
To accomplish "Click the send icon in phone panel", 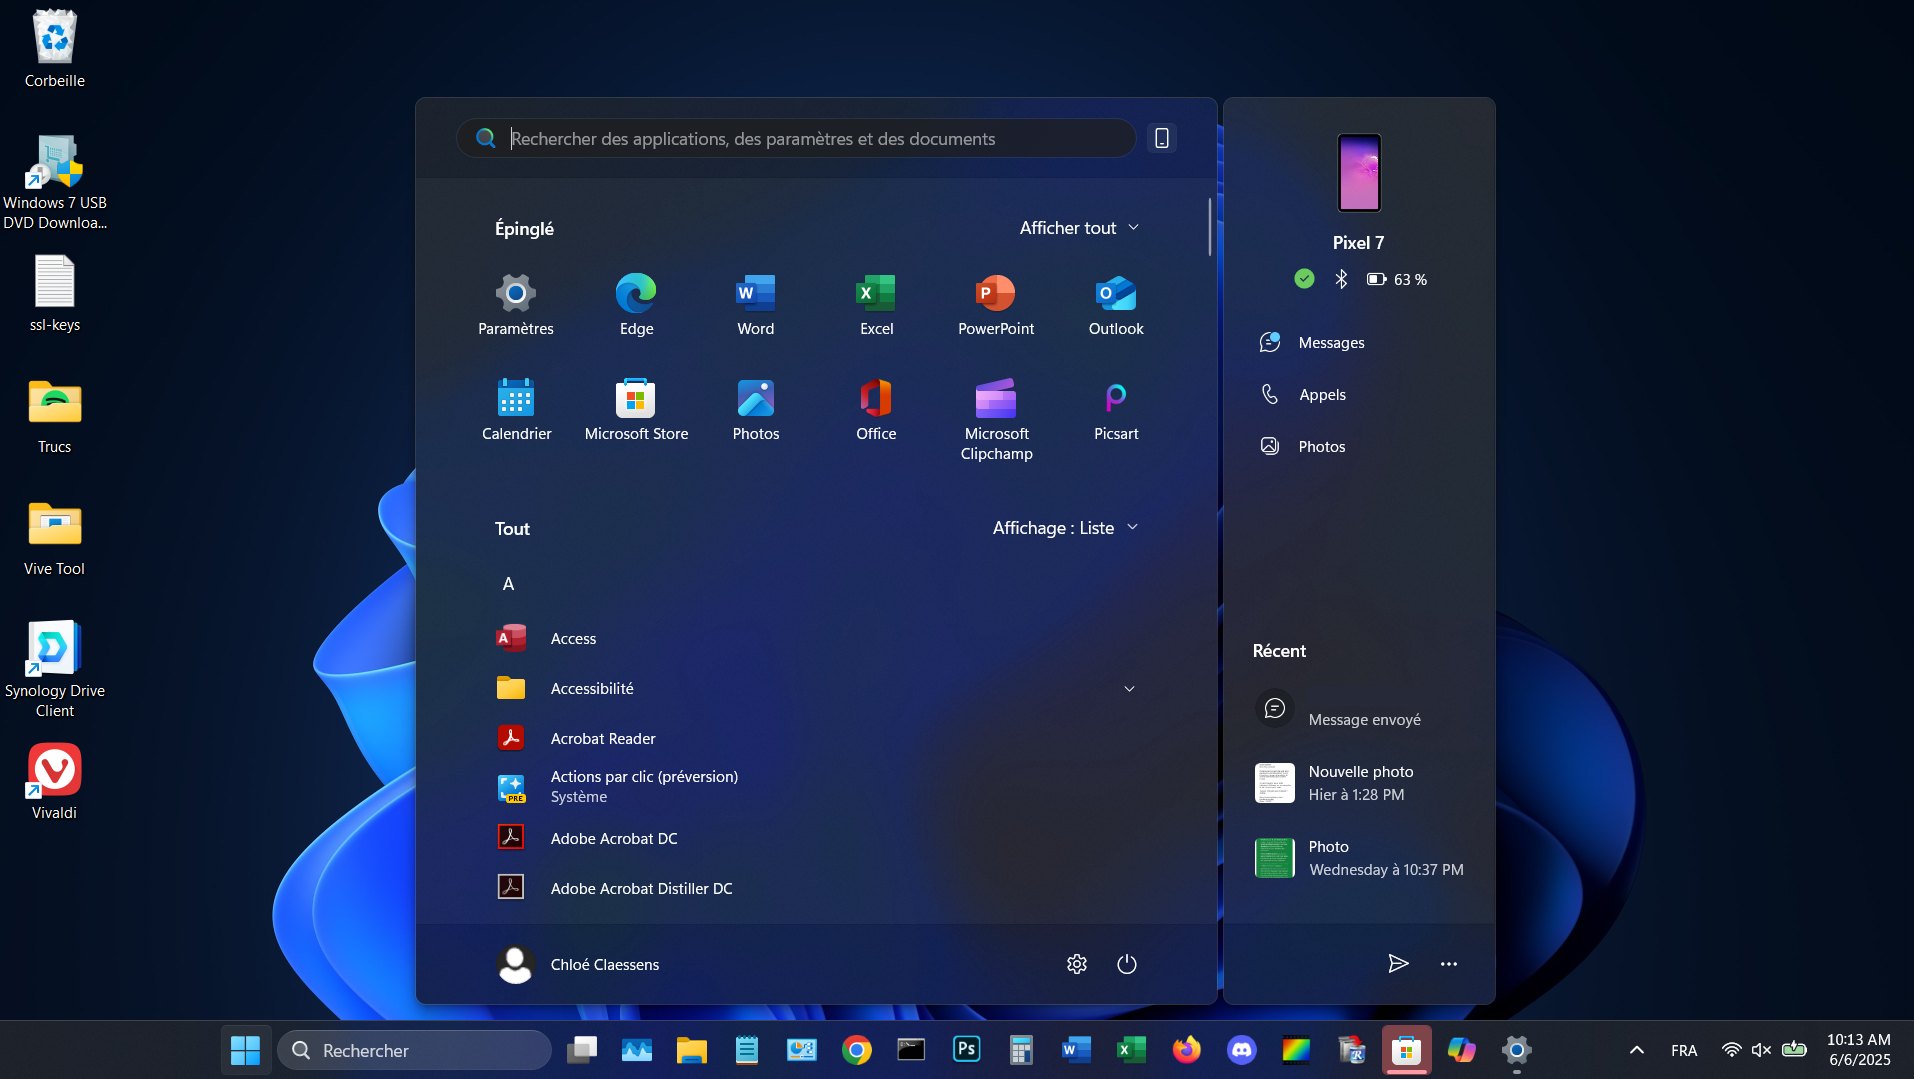I will coord(1398,964).
